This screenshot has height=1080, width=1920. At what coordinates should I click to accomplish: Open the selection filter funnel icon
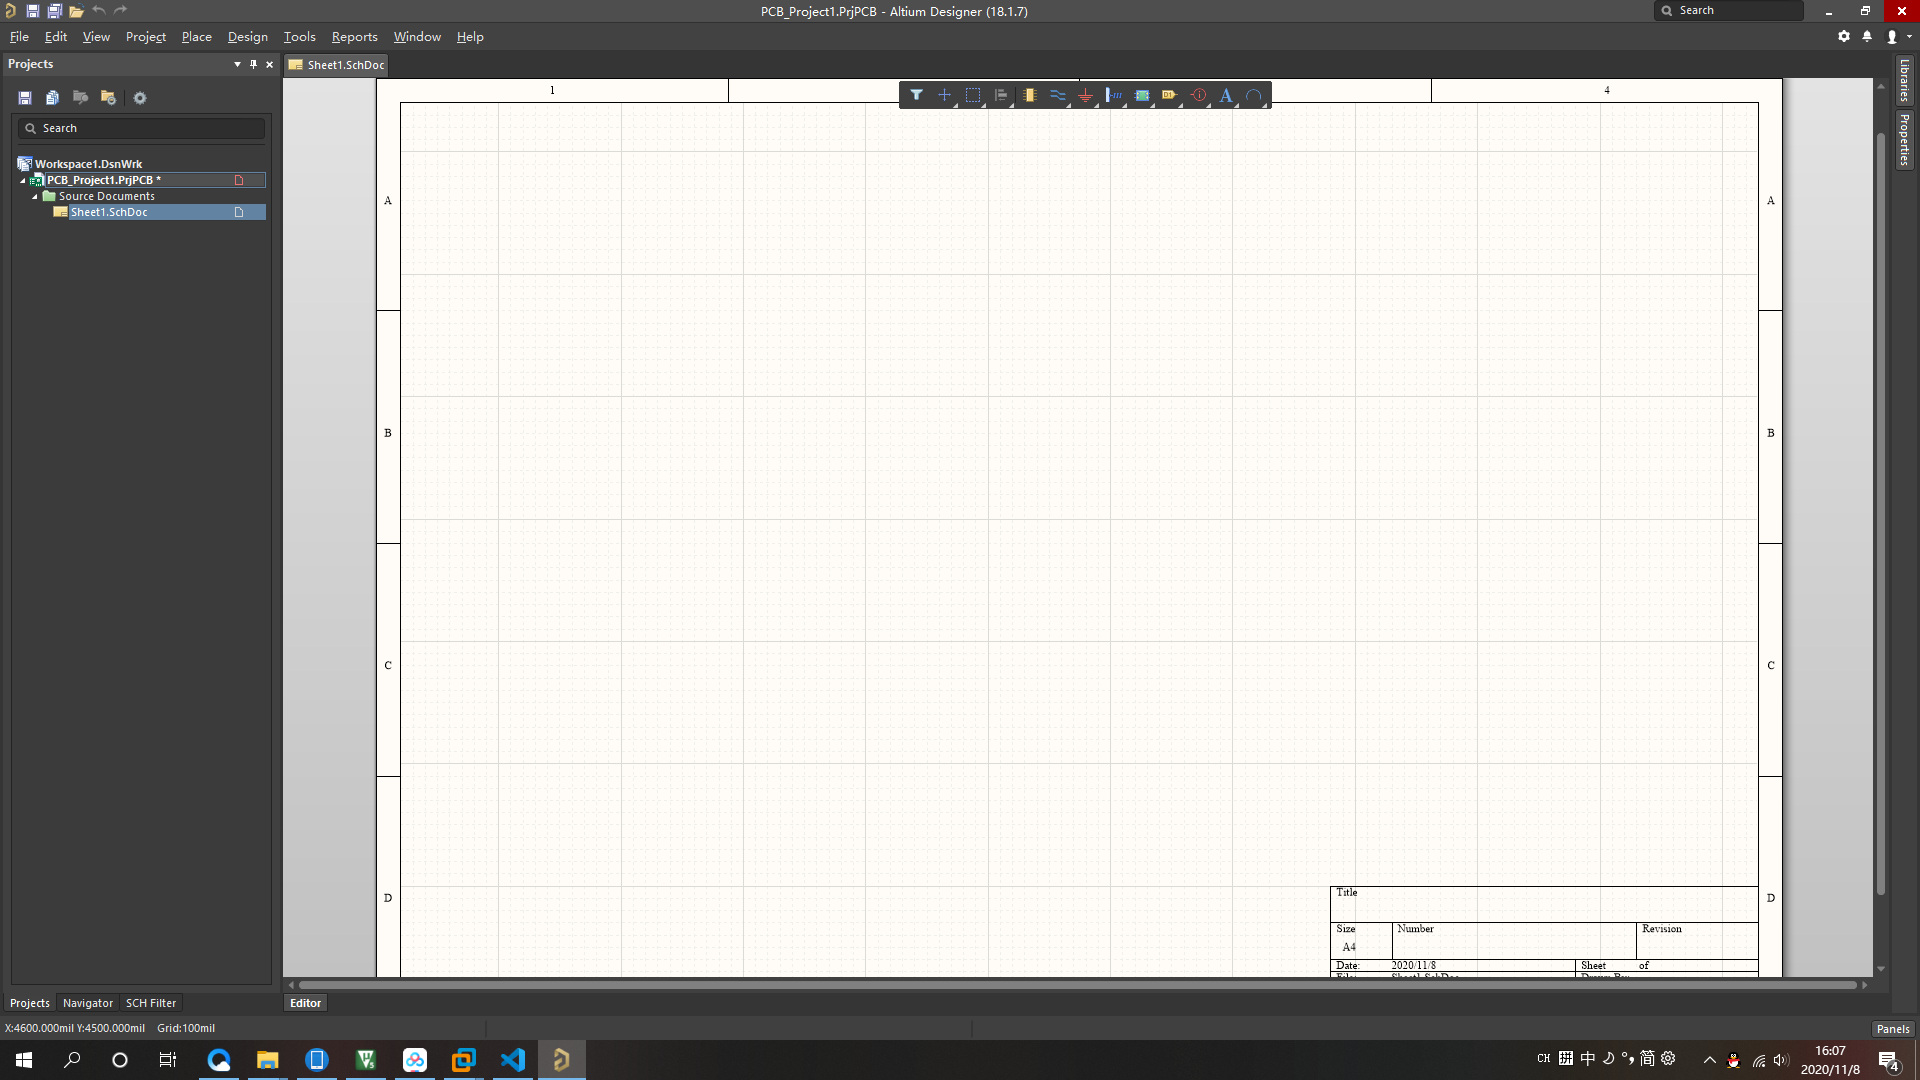916,95
